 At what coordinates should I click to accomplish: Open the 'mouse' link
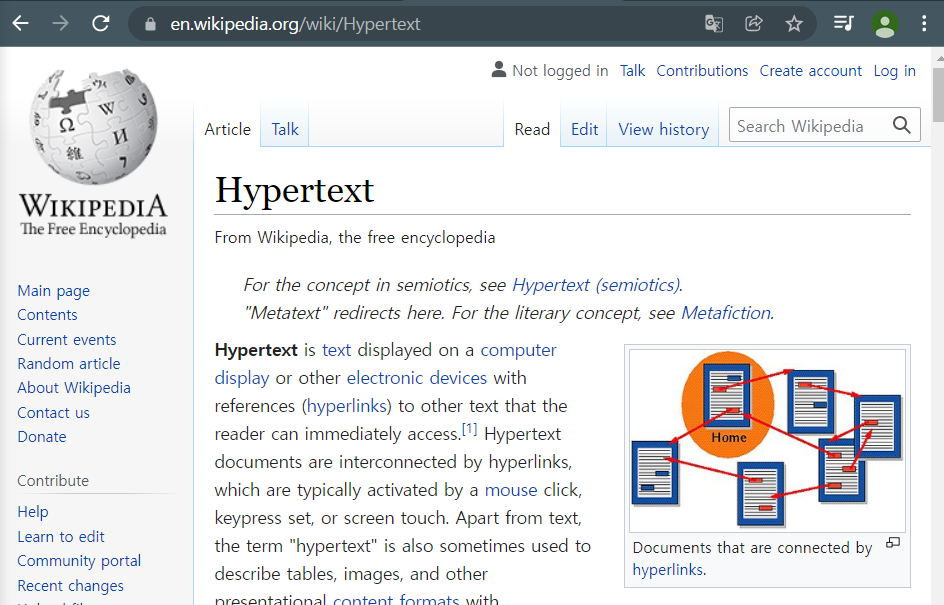point(511,490)
